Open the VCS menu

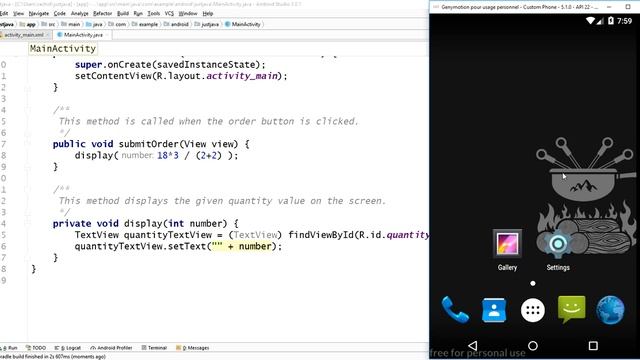click(169, 13)
